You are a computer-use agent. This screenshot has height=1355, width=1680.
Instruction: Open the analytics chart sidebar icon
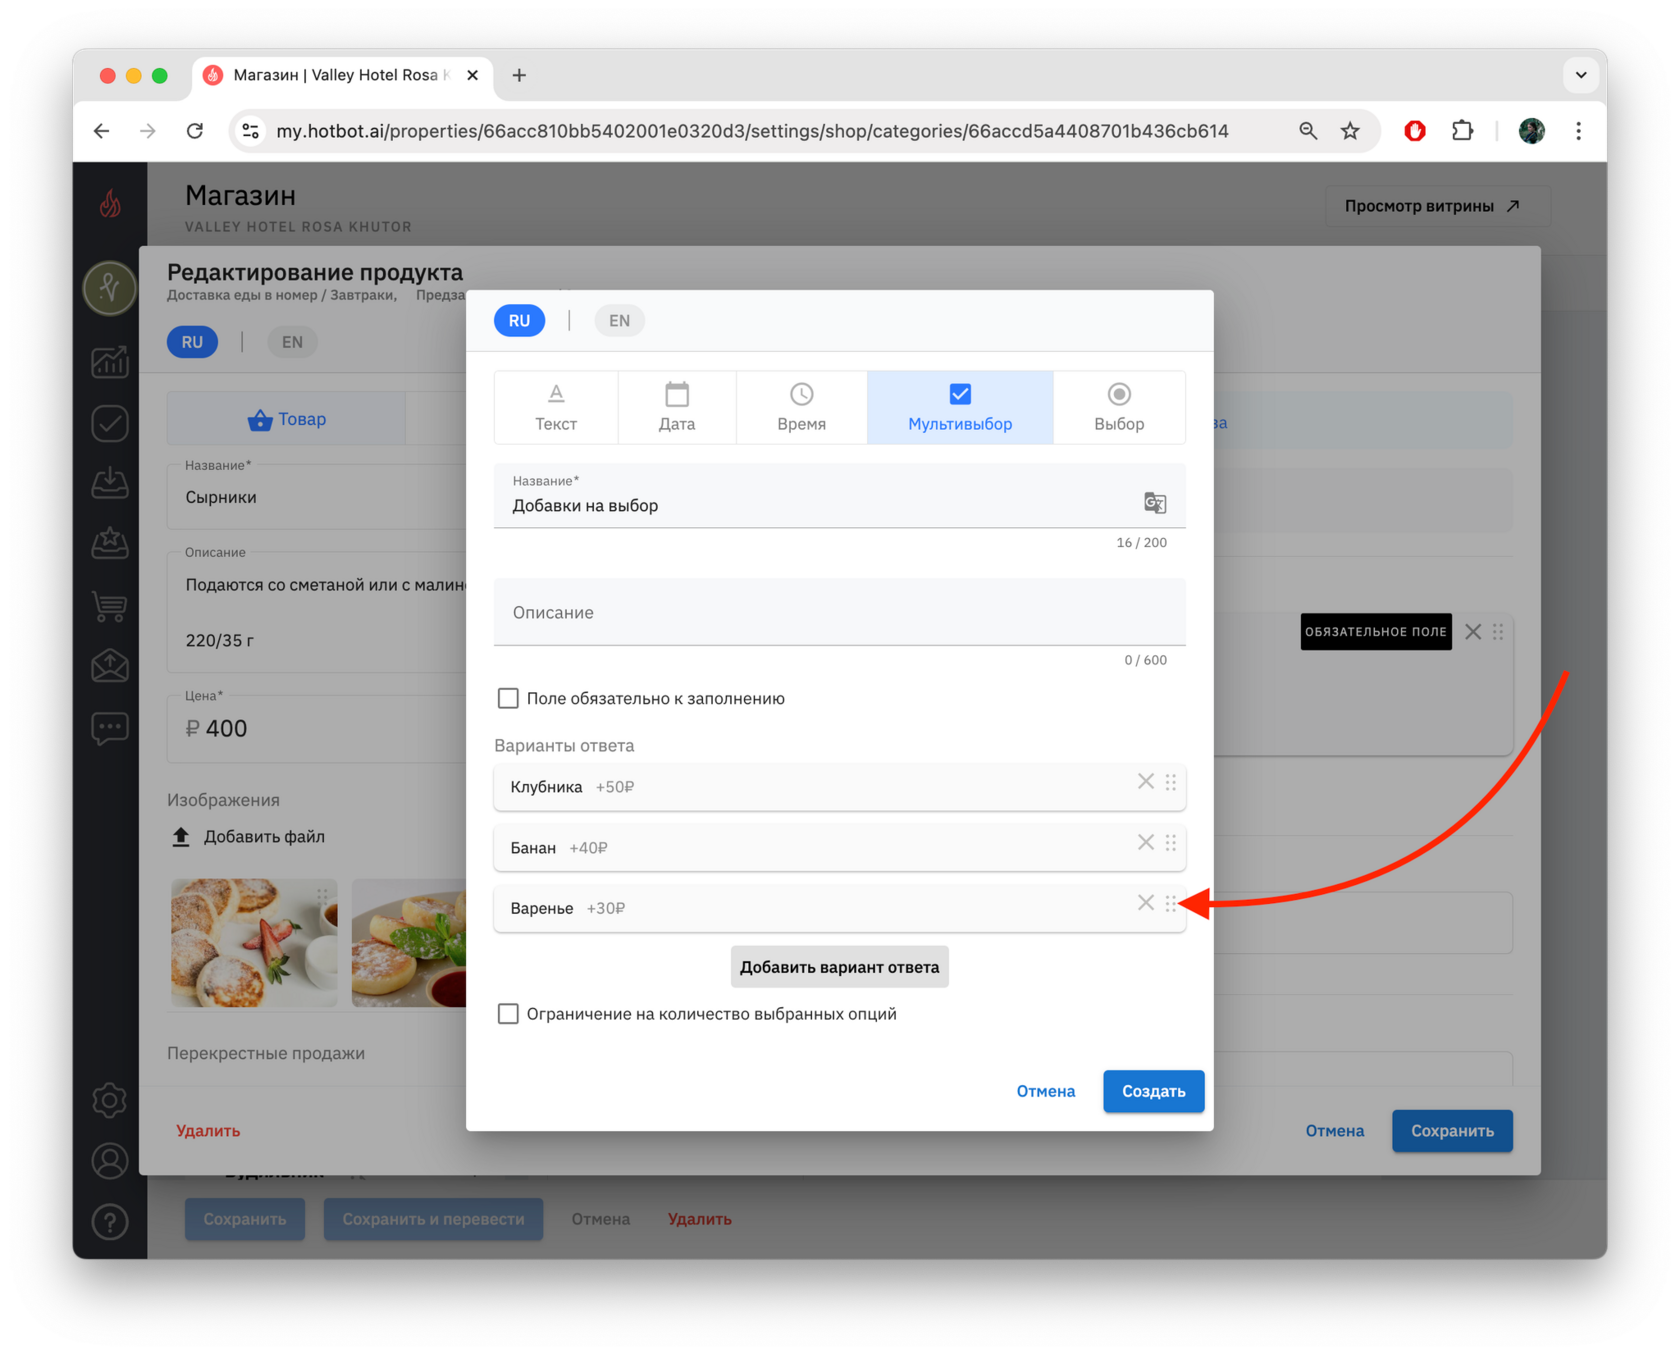pos(110,361)
